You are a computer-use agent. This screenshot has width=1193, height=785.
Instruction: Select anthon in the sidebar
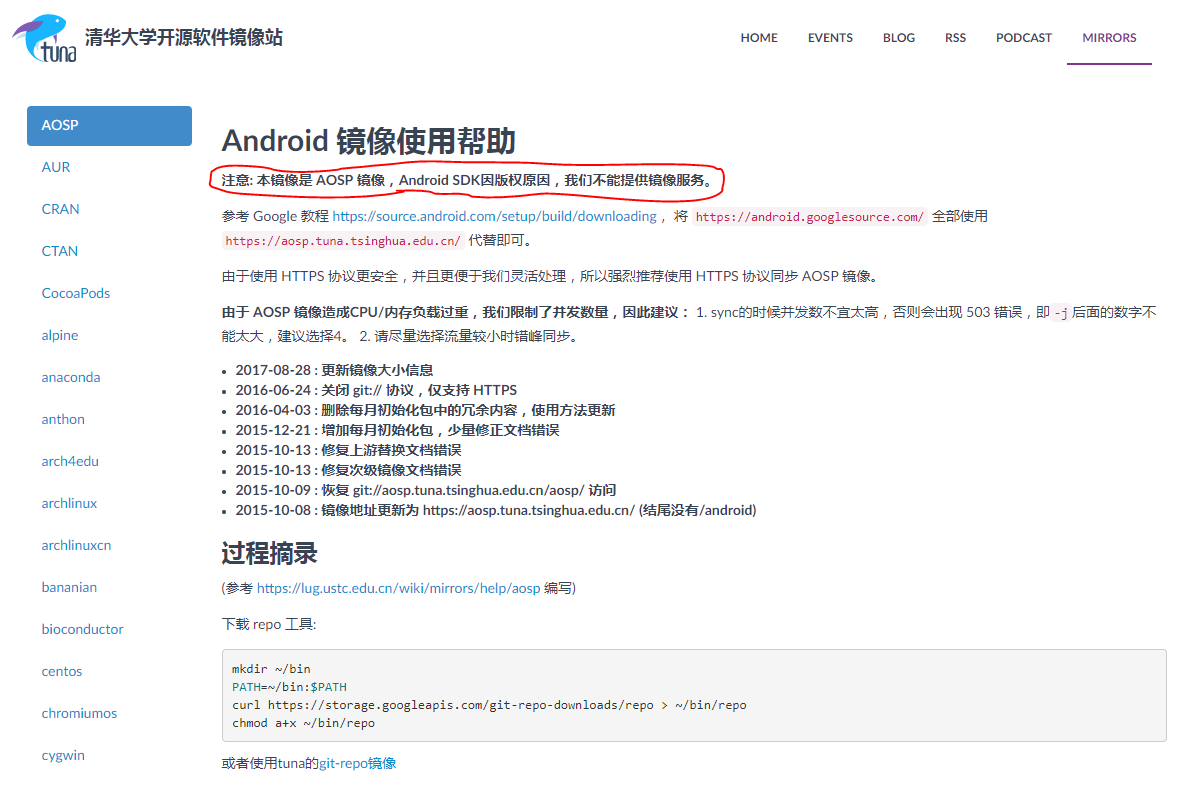pos(62,419)
